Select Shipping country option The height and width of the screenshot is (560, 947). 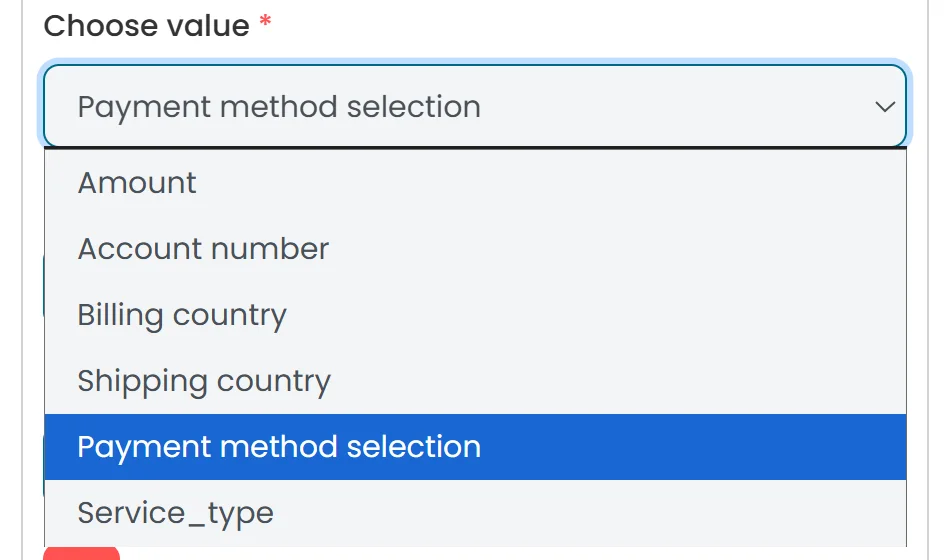[204, 381]
